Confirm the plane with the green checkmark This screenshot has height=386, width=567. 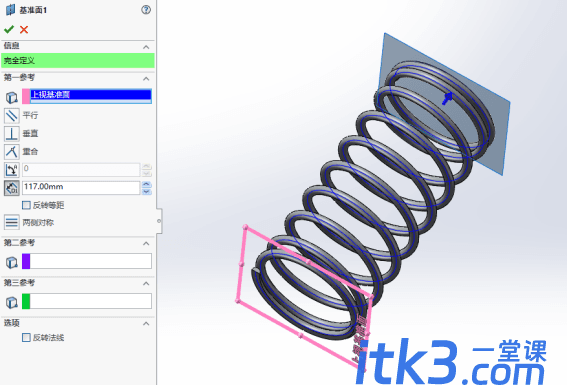pyautogui.click(x=9, y=29)
